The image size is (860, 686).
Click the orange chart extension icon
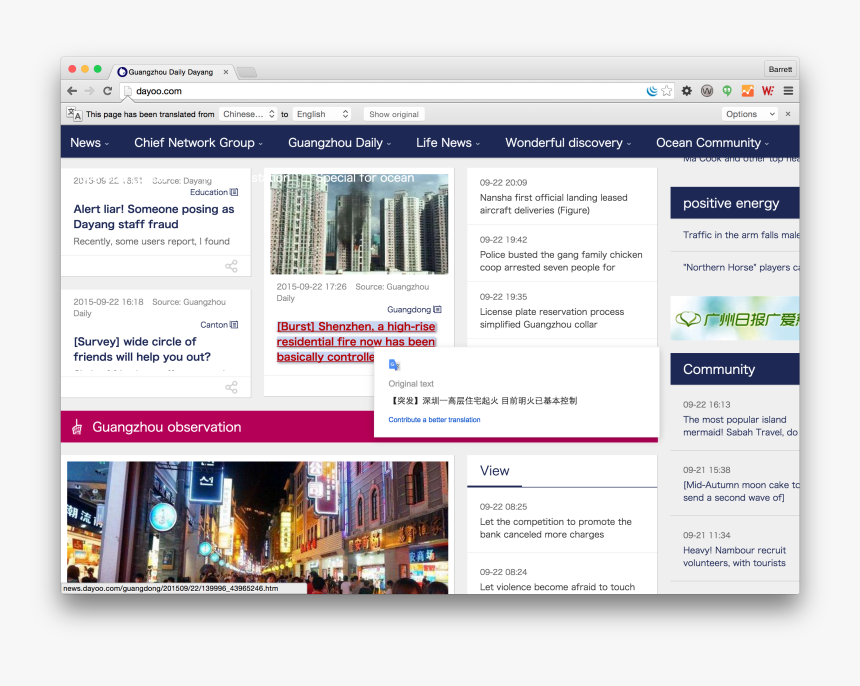tap(748, 91)
